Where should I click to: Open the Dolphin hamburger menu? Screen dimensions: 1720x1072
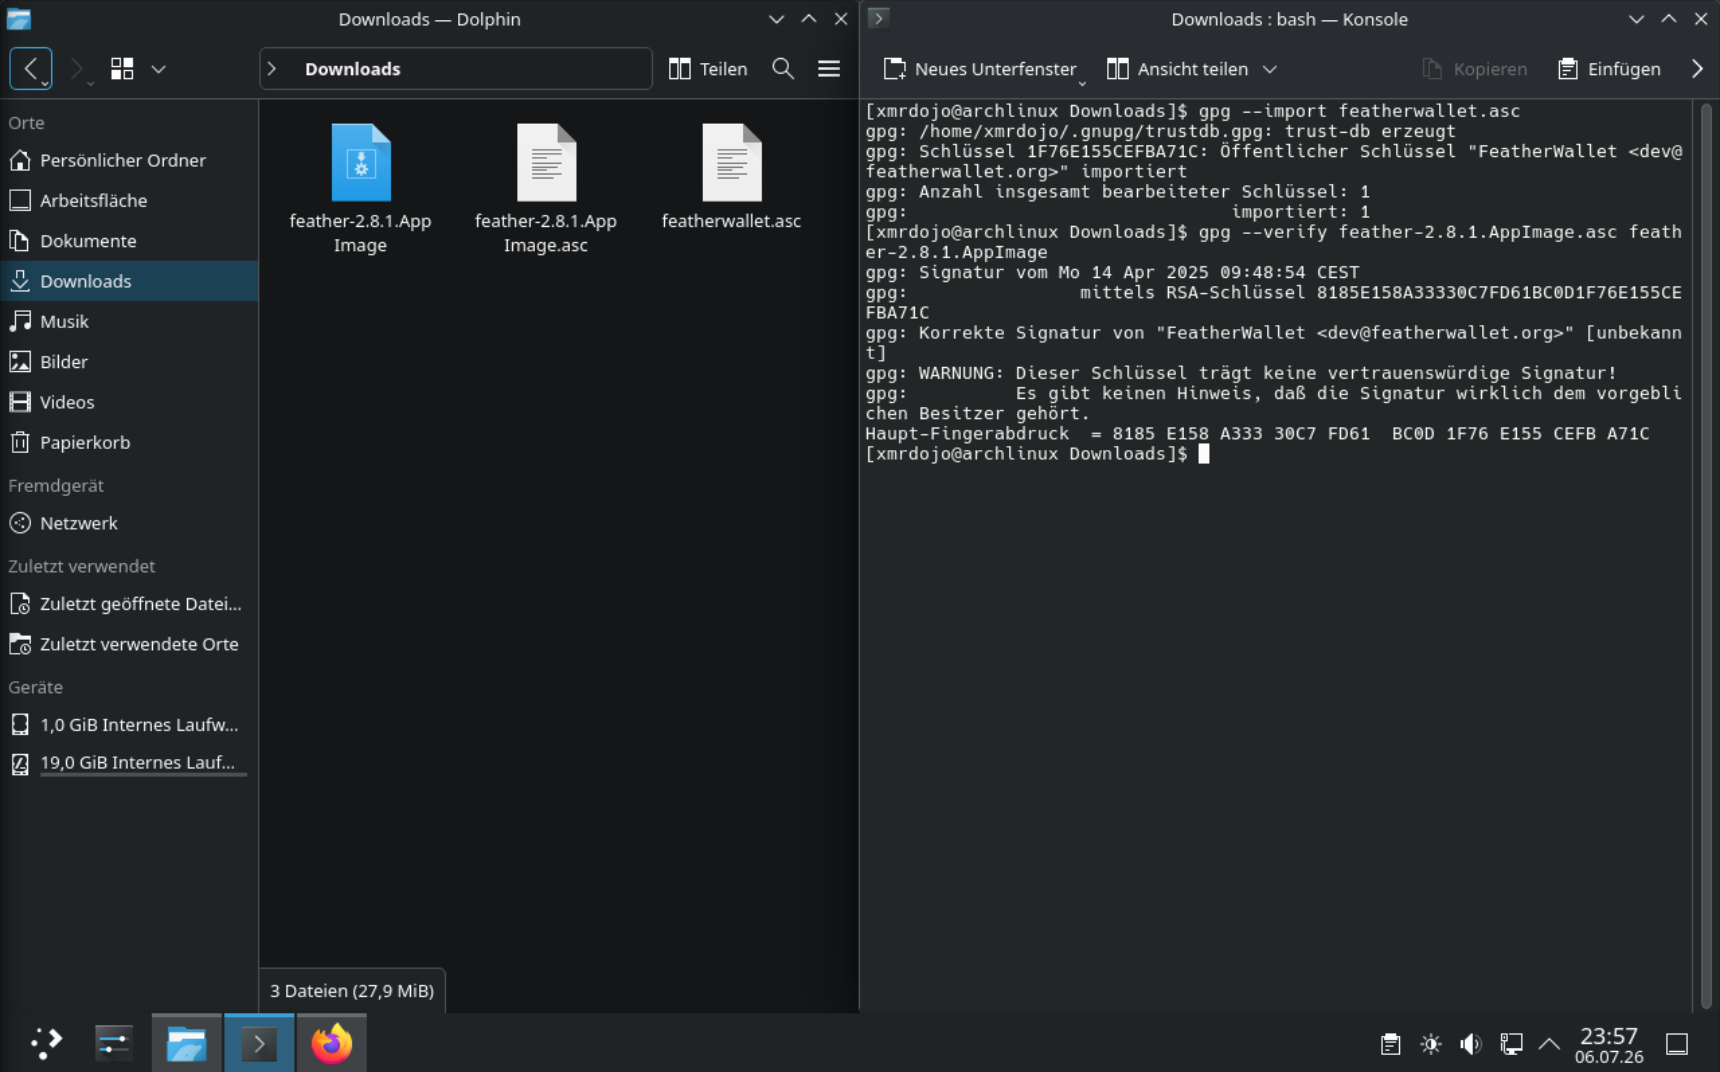[x=829, y=69]
